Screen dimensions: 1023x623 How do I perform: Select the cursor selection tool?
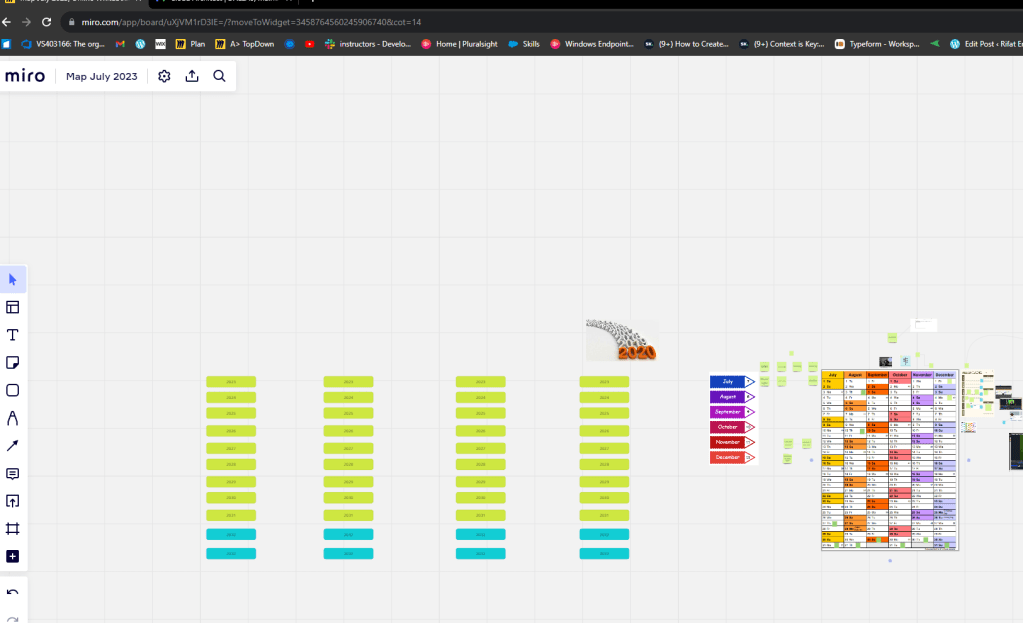coord(12,280)
